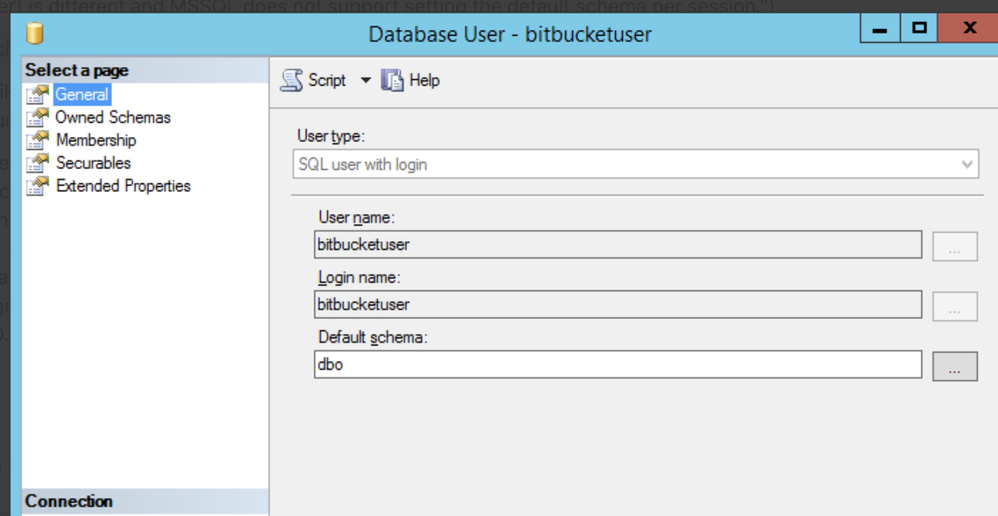Viewport: 998px width, 516px height.
Task: Click the Help book icon
Action: (392, 81)
